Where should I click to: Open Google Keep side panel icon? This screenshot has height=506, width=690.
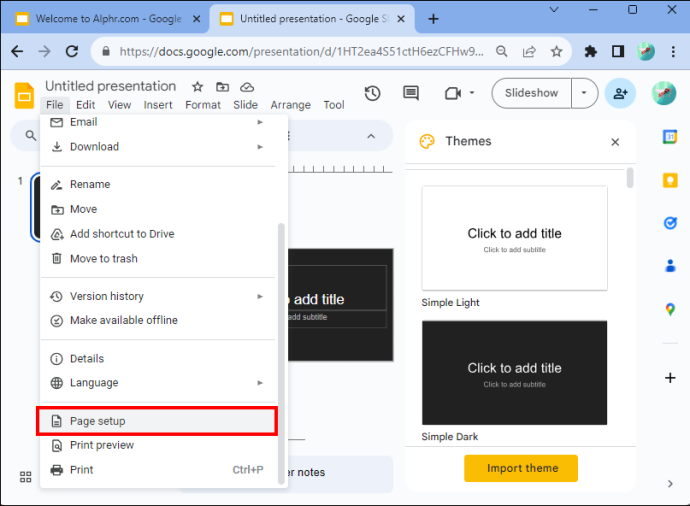point(670,180)
